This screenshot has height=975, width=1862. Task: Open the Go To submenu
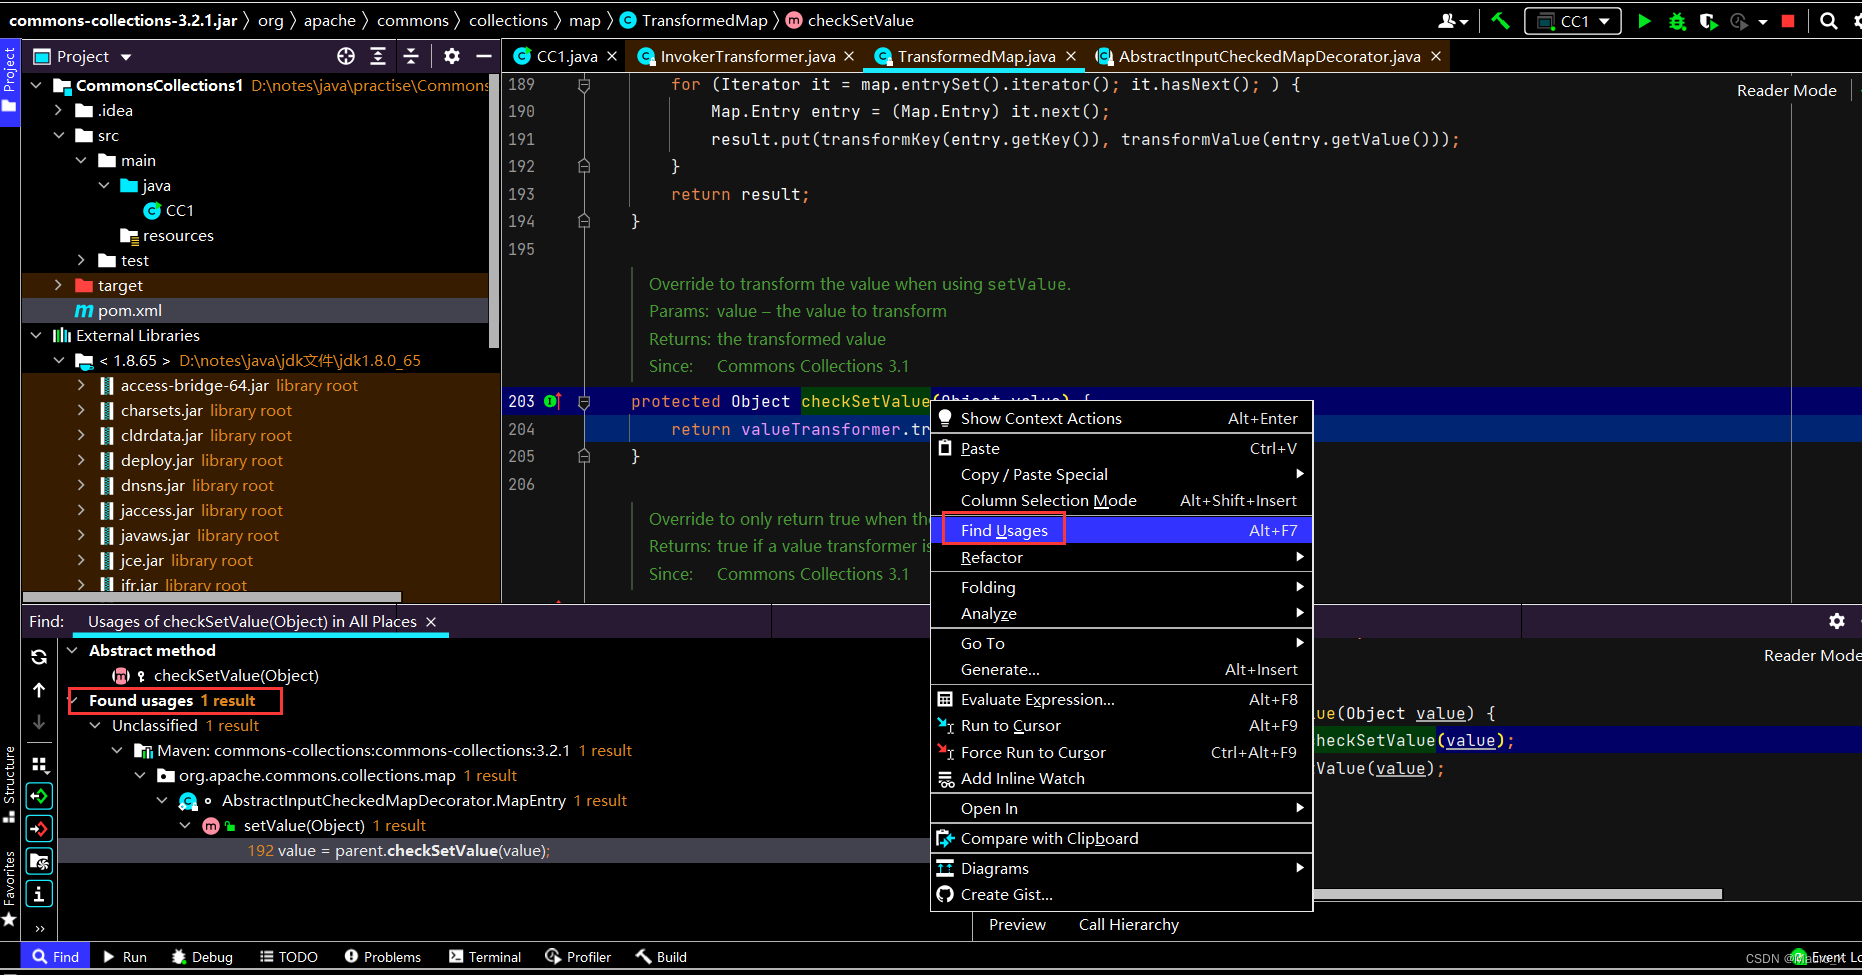pyautogui.click(x=1121, y=643)
